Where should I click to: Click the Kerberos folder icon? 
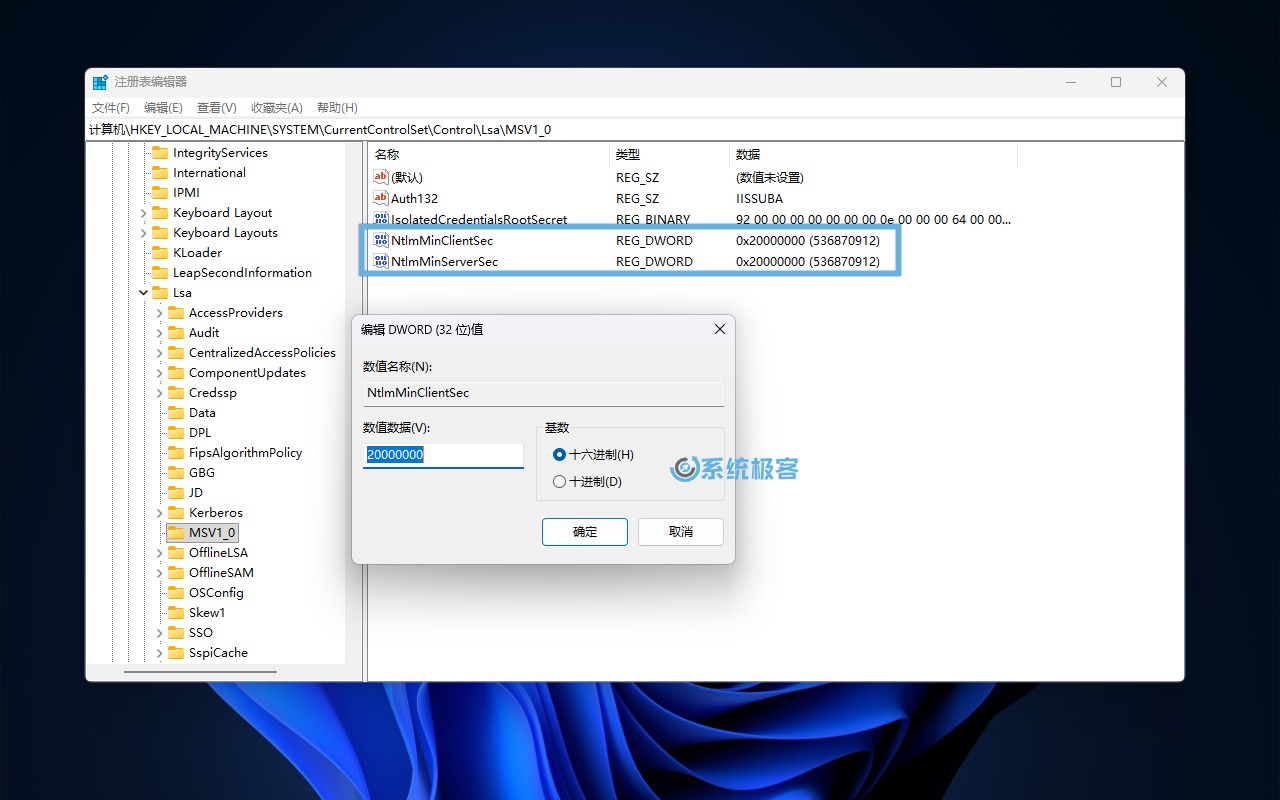click(x=175, y=513)
